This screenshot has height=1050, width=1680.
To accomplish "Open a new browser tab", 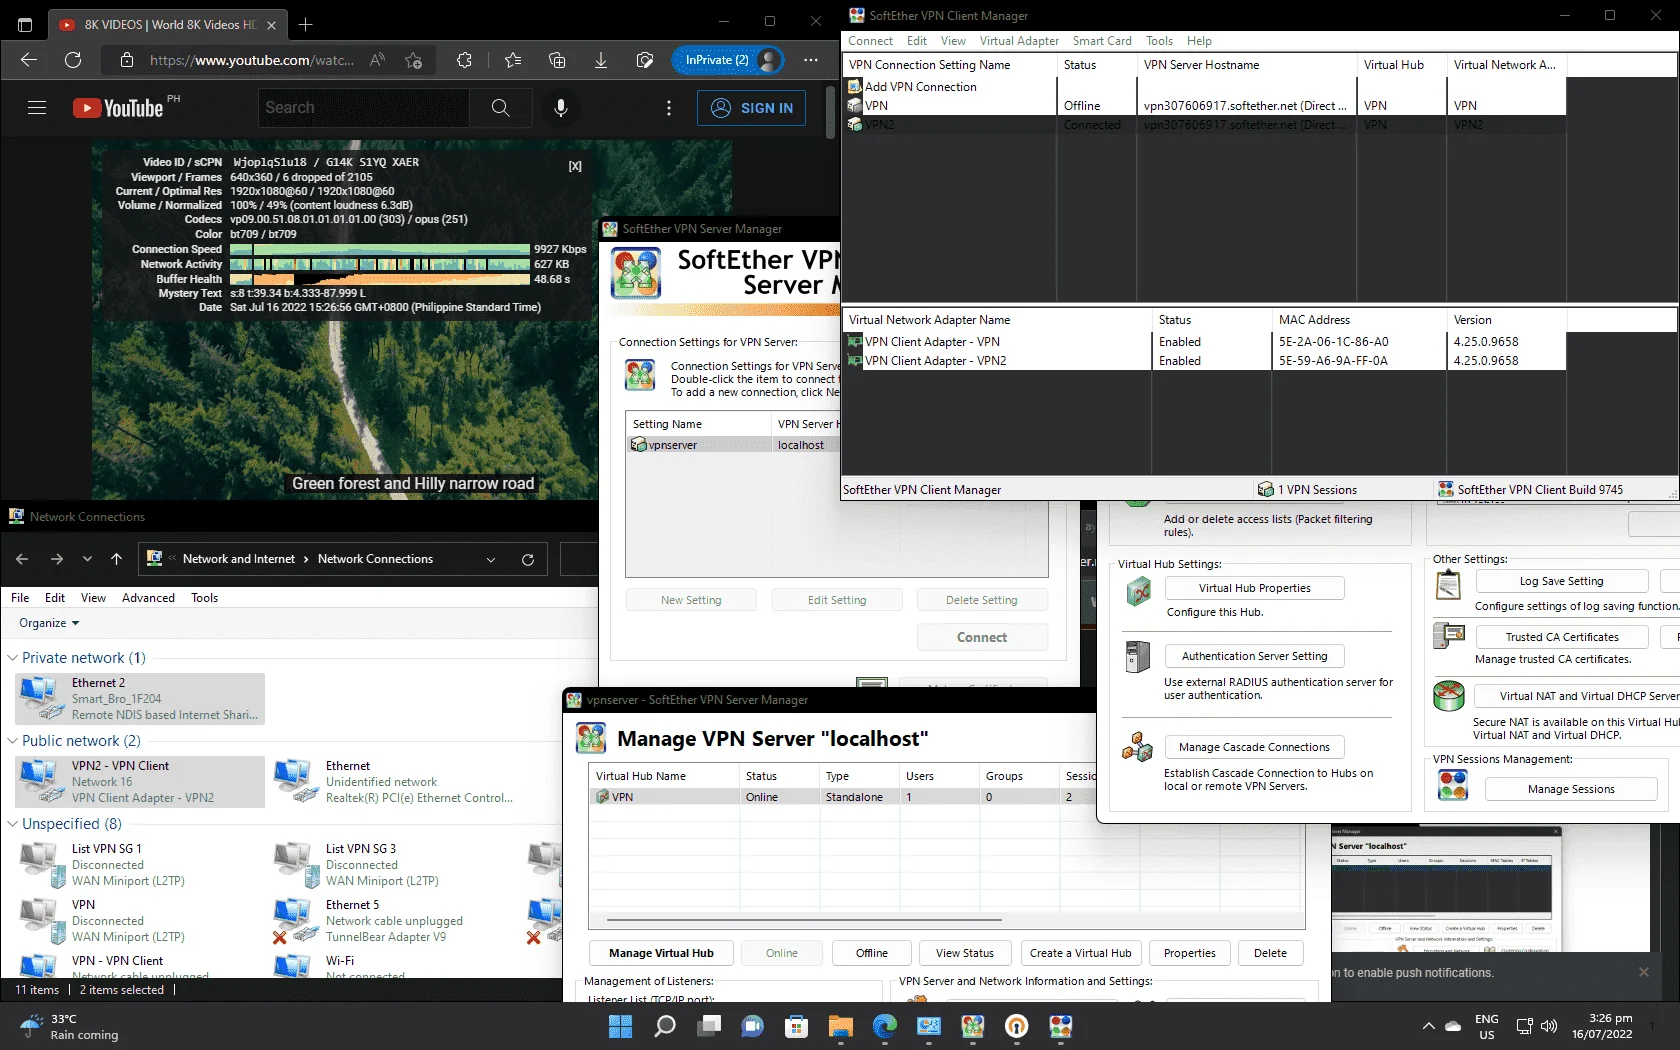I will click(306, 24).
